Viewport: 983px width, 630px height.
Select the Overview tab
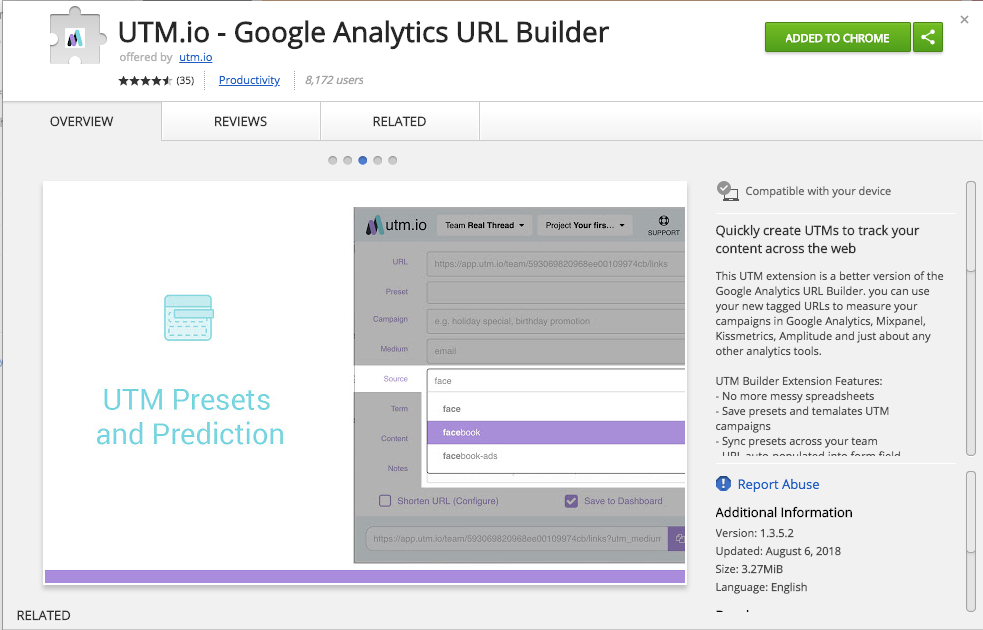point(81,122)
